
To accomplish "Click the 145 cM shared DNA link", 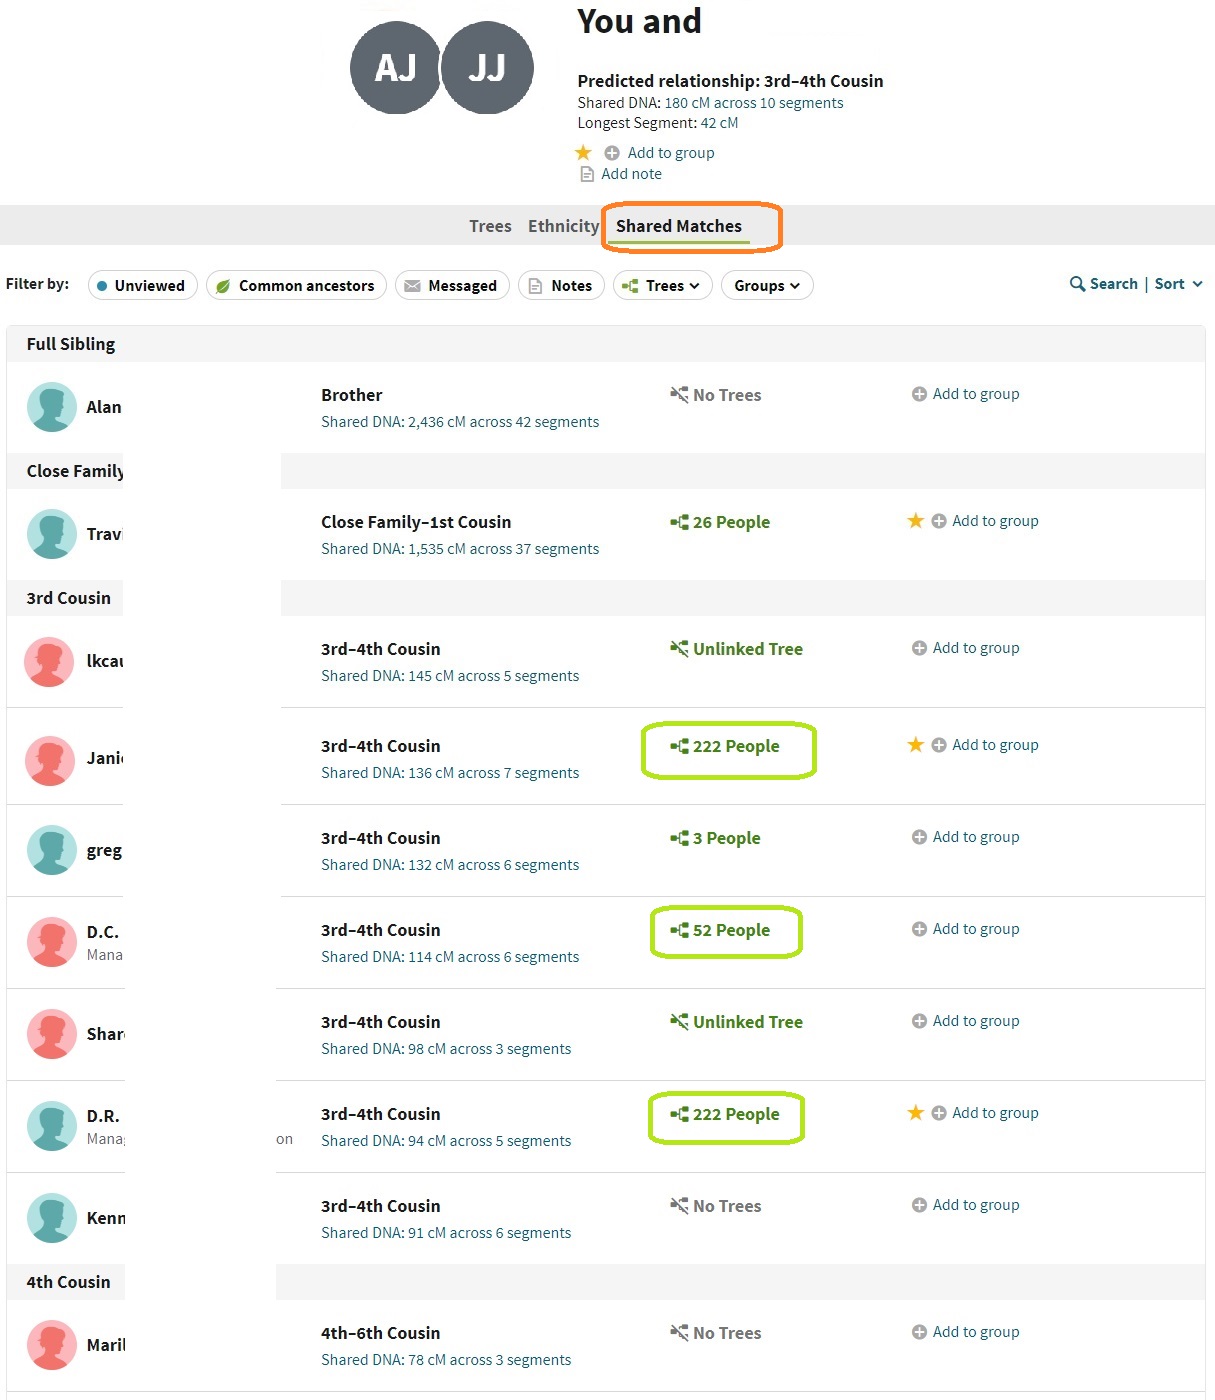I will coord(450,676).
